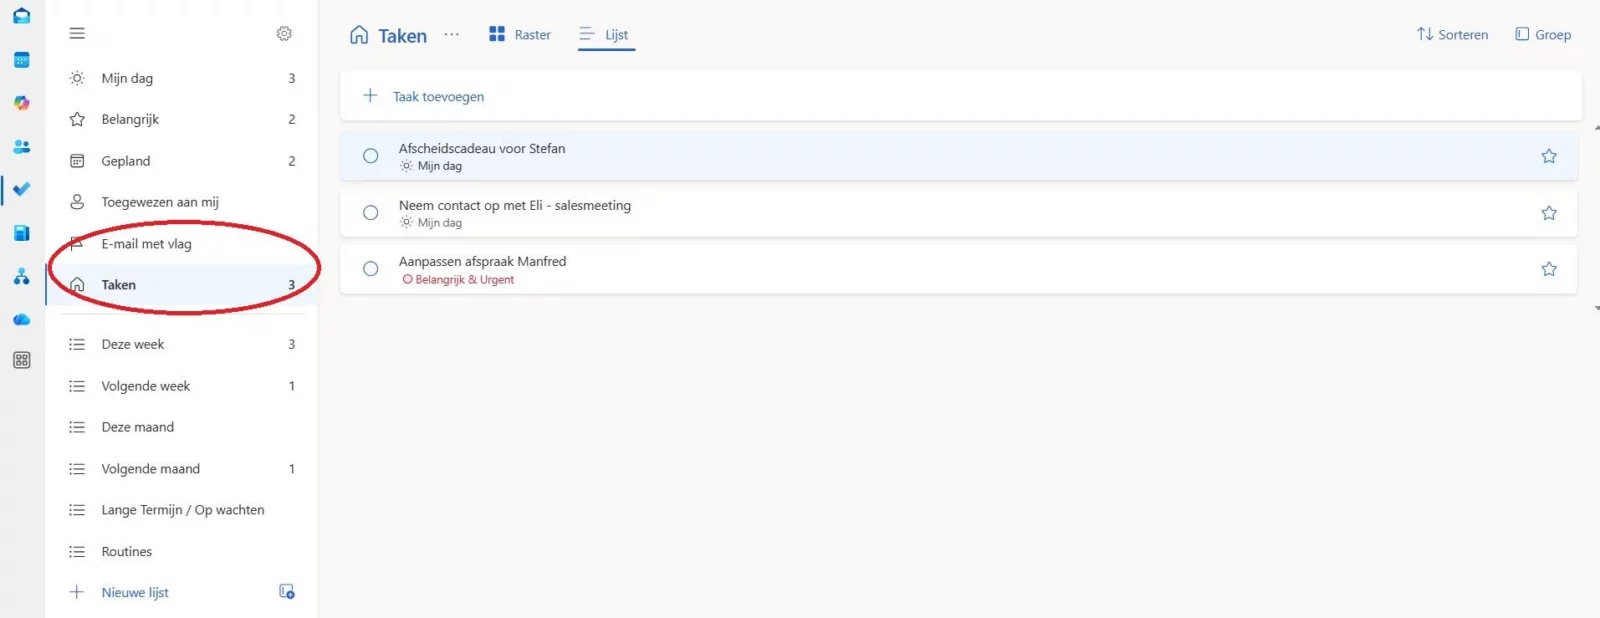Collapse sidebar with the hamburger menu
1600x618 pixels.
tap(77, 34)
